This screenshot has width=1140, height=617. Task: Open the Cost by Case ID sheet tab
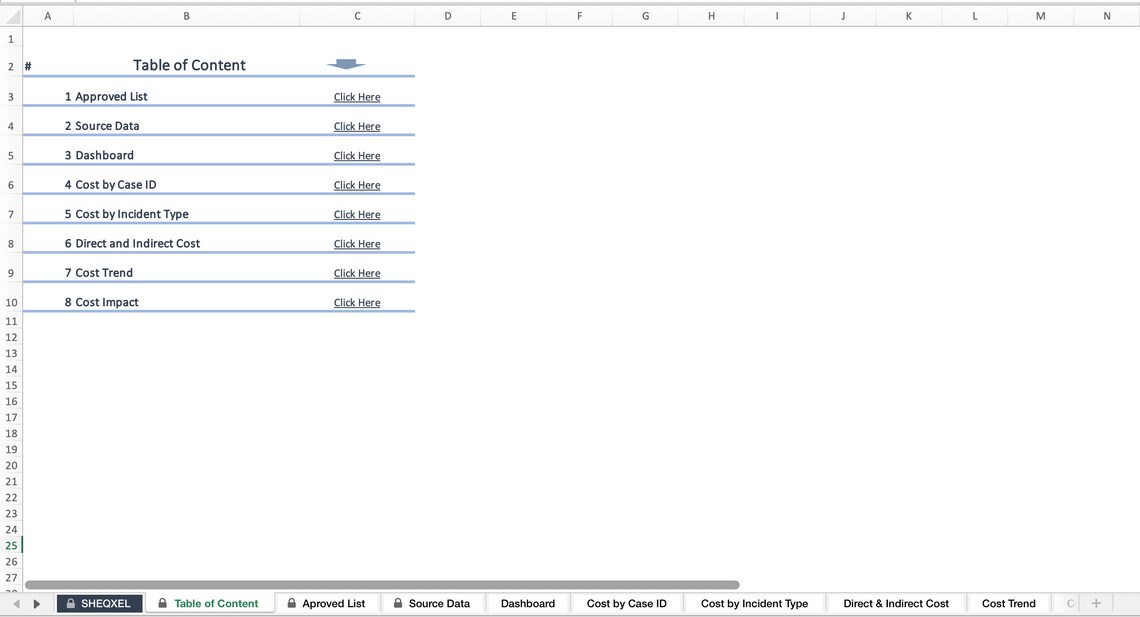[x=626, y=603]
